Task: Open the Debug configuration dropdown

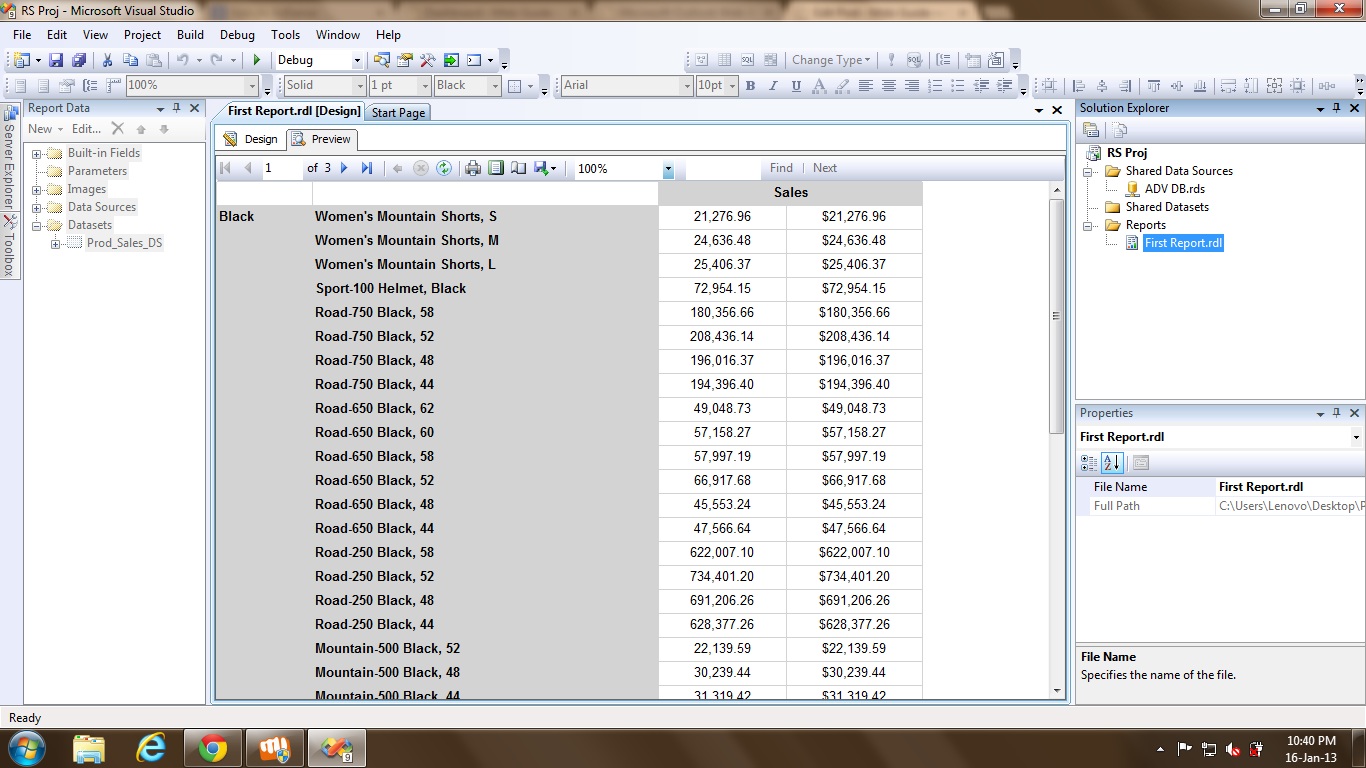Action: coord(354,61)
